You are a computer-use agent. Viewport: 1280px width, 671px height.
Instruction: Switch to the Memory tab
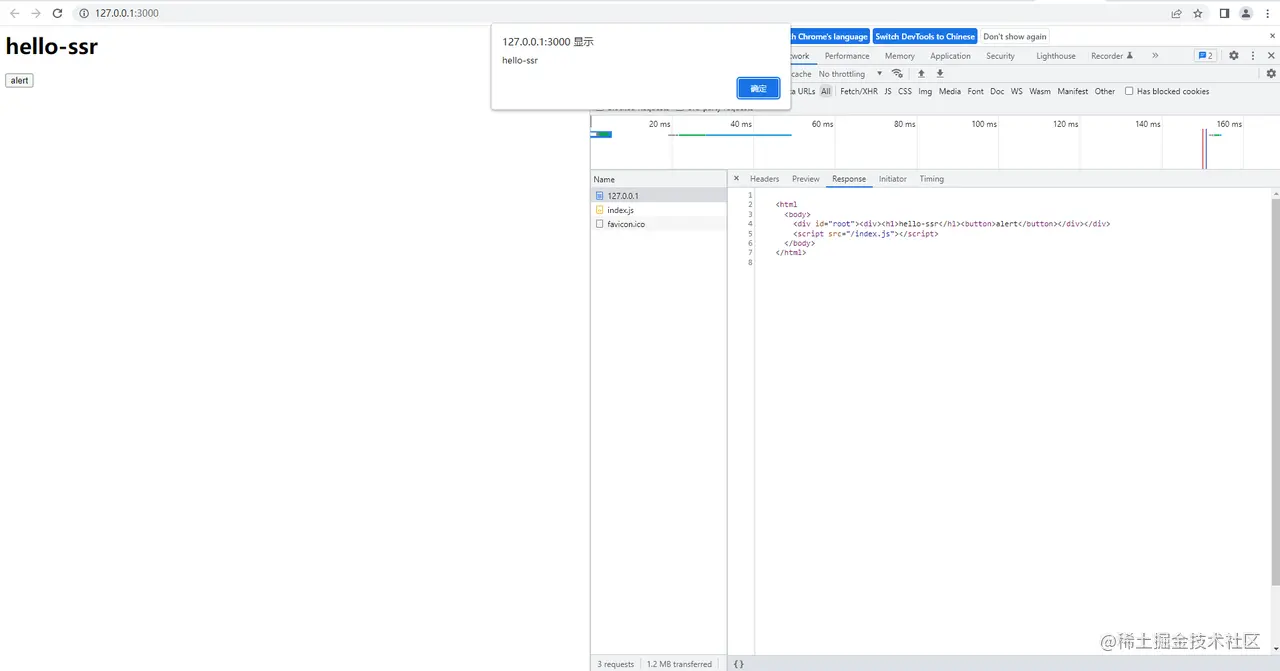point(900,56)
